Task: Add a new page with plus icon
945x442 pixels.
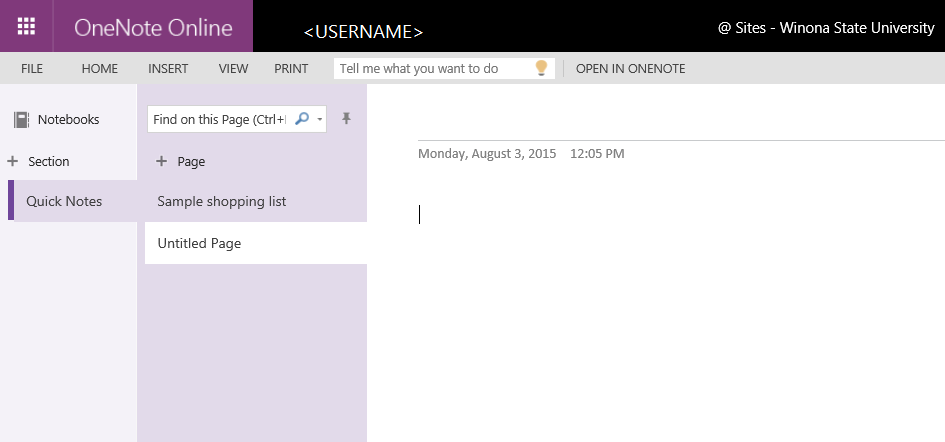Action: click(161, 161)
